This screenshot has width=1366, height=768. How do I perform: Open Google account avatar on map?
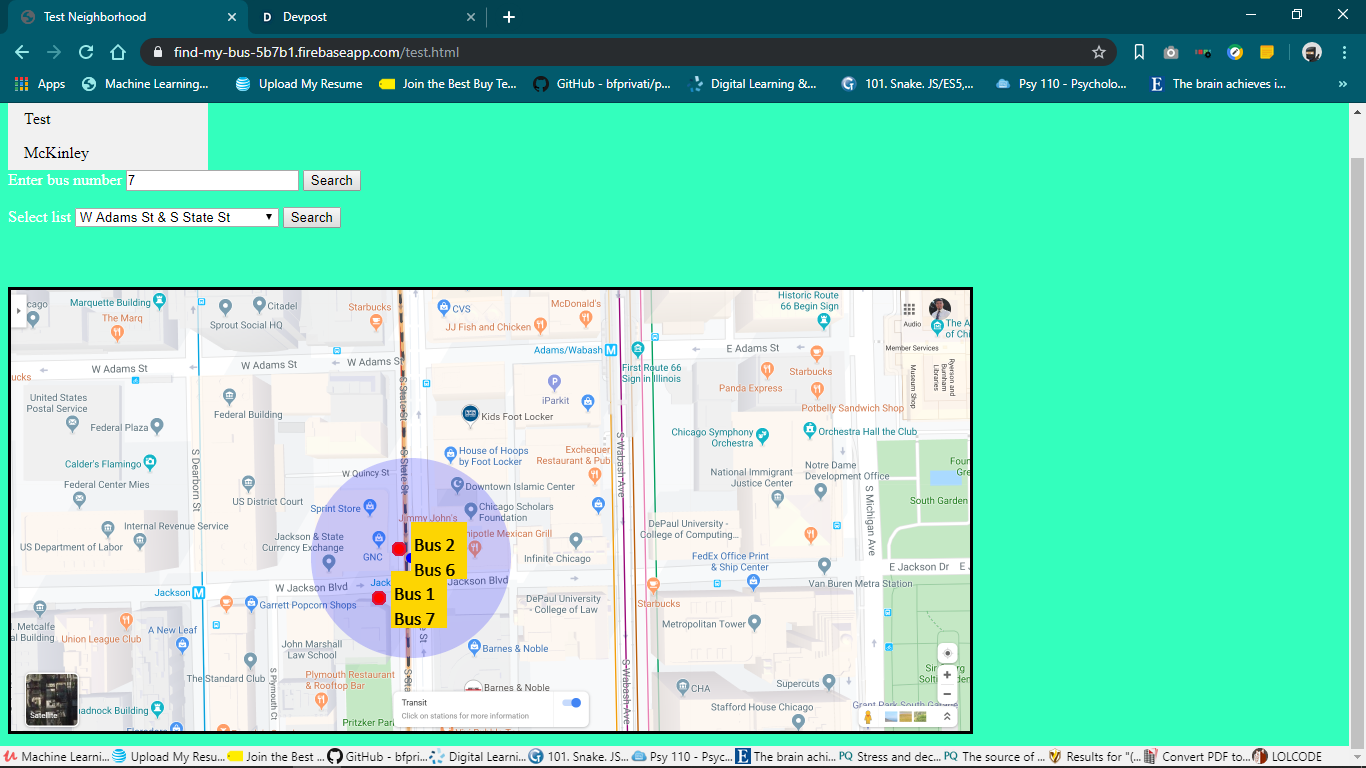pos(940,309)
